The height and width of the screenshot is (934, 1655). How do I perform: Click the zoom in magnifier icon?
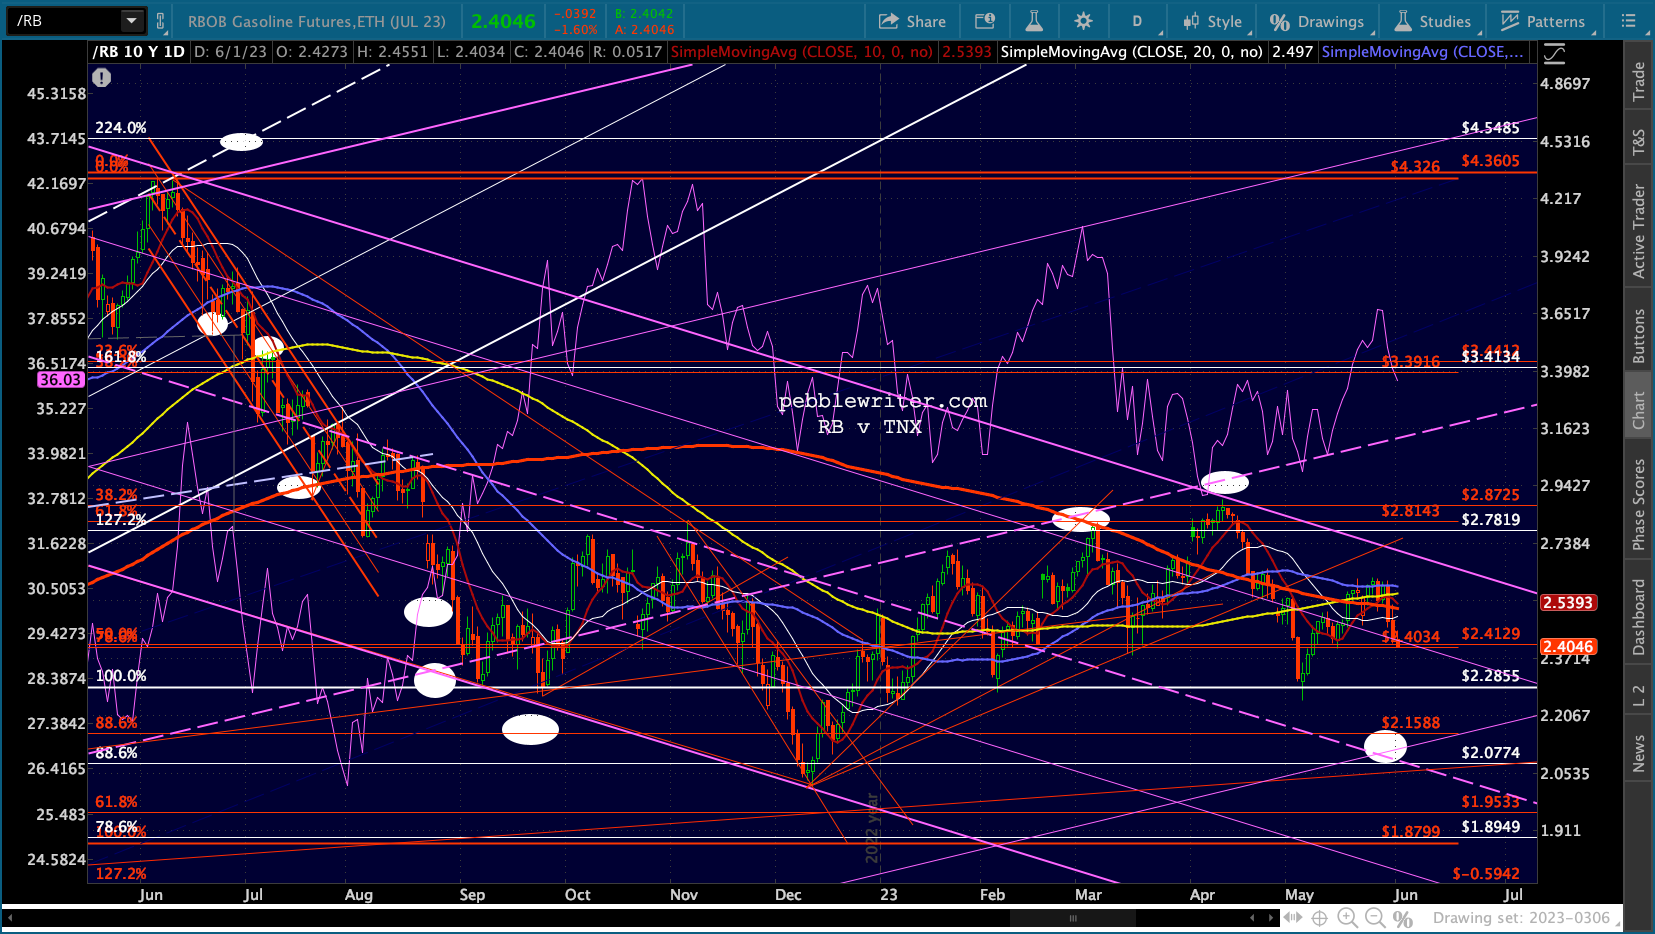pyautogui.click(x=1347, y=918)
